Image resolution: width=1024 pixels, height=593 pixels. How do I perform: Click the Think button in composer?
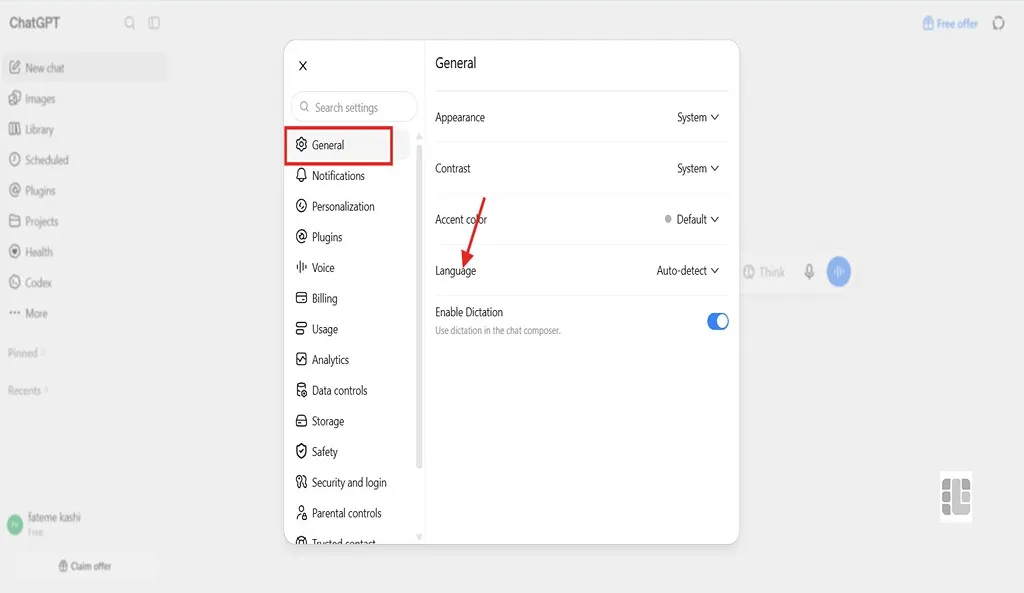(764, 272)
